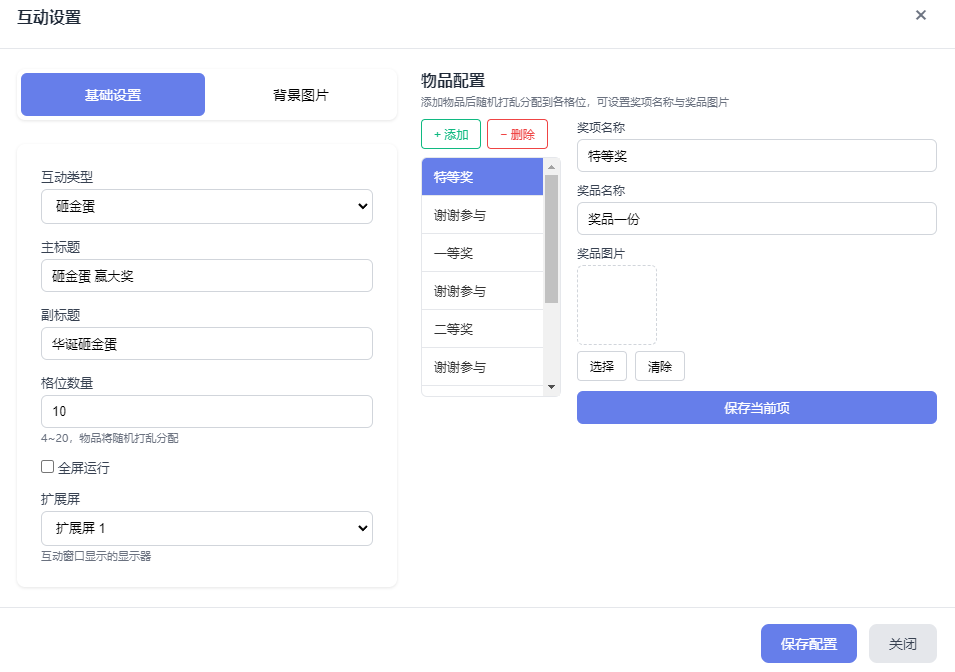
Task: Click the 删除 button to remove a prize
Action: [517, 133]
